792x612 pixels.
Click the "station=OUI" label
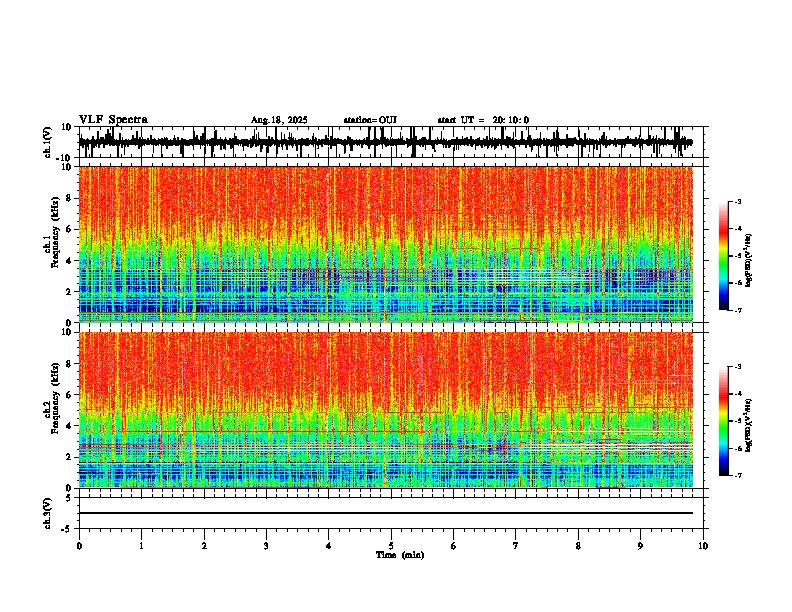coord(370,120)
